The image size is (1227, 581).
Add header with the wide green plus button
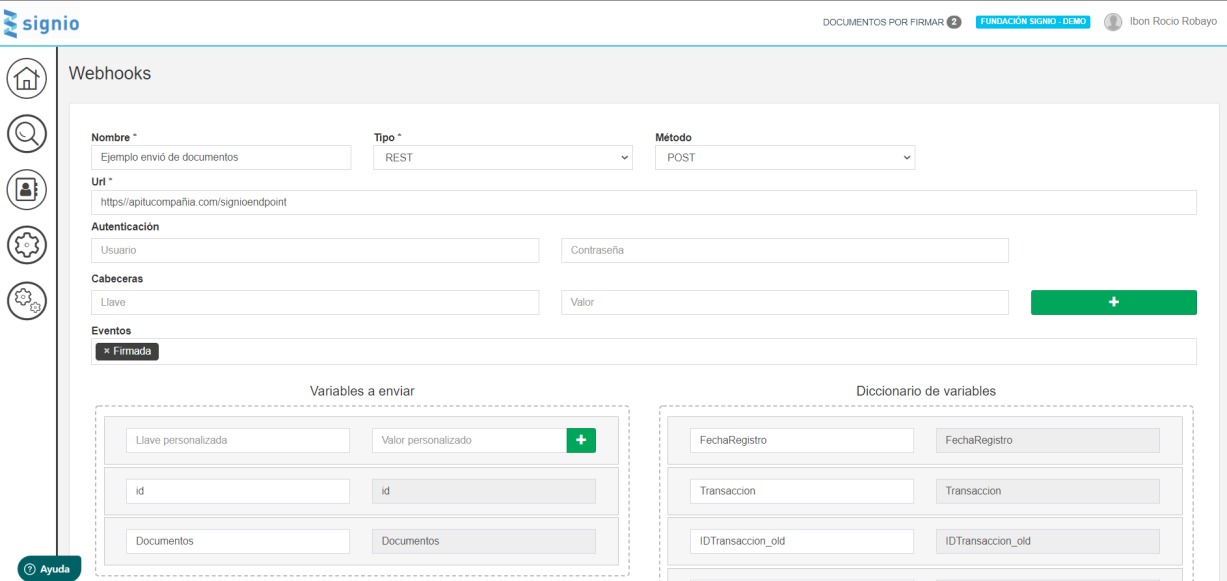(x=1113, y=302)
